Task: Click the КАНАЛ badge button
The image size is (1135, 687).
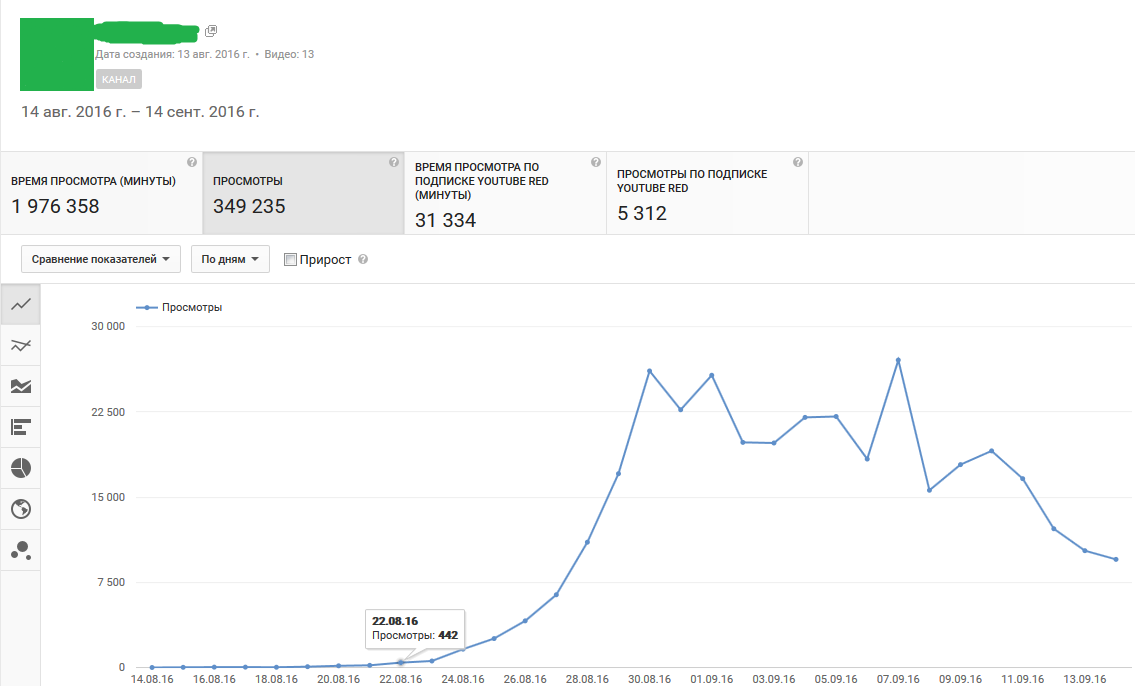Action: tap(119, 79)
